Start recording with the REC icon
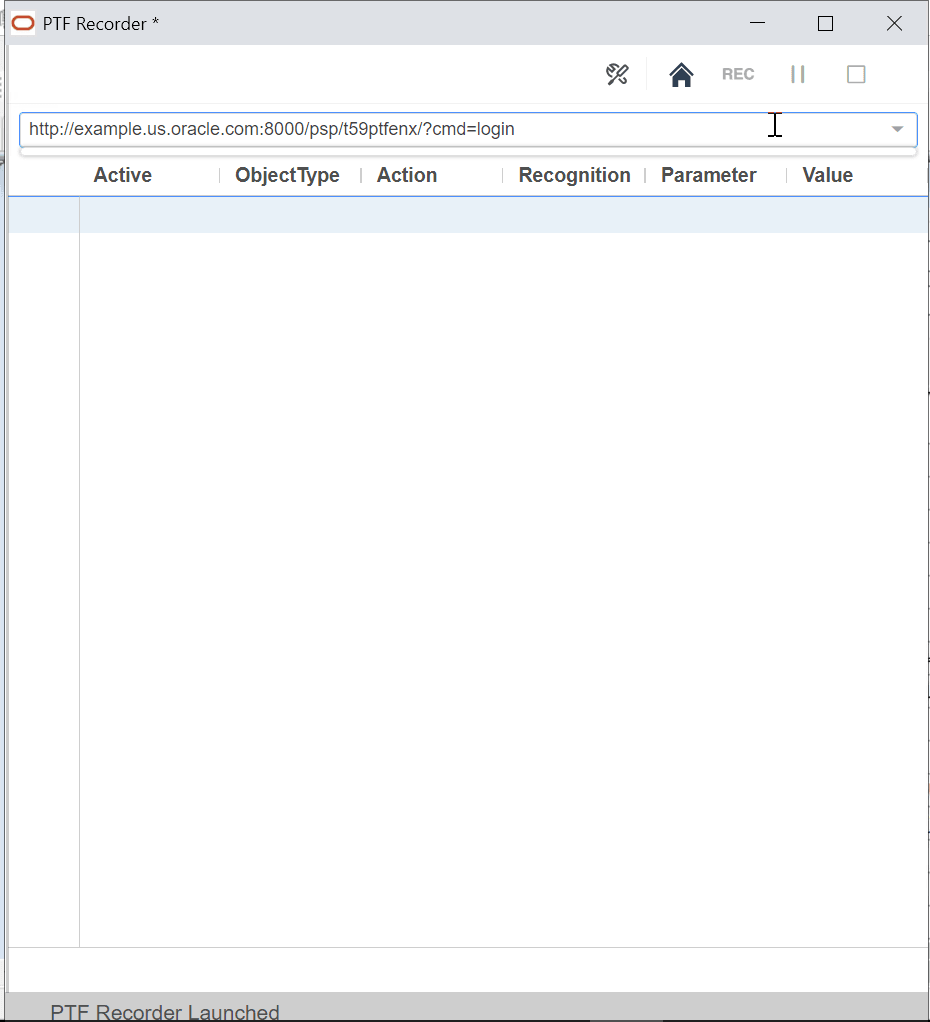Image resolution: width=930 pixels, height=1022 pixels. click(x=738, y=74)
